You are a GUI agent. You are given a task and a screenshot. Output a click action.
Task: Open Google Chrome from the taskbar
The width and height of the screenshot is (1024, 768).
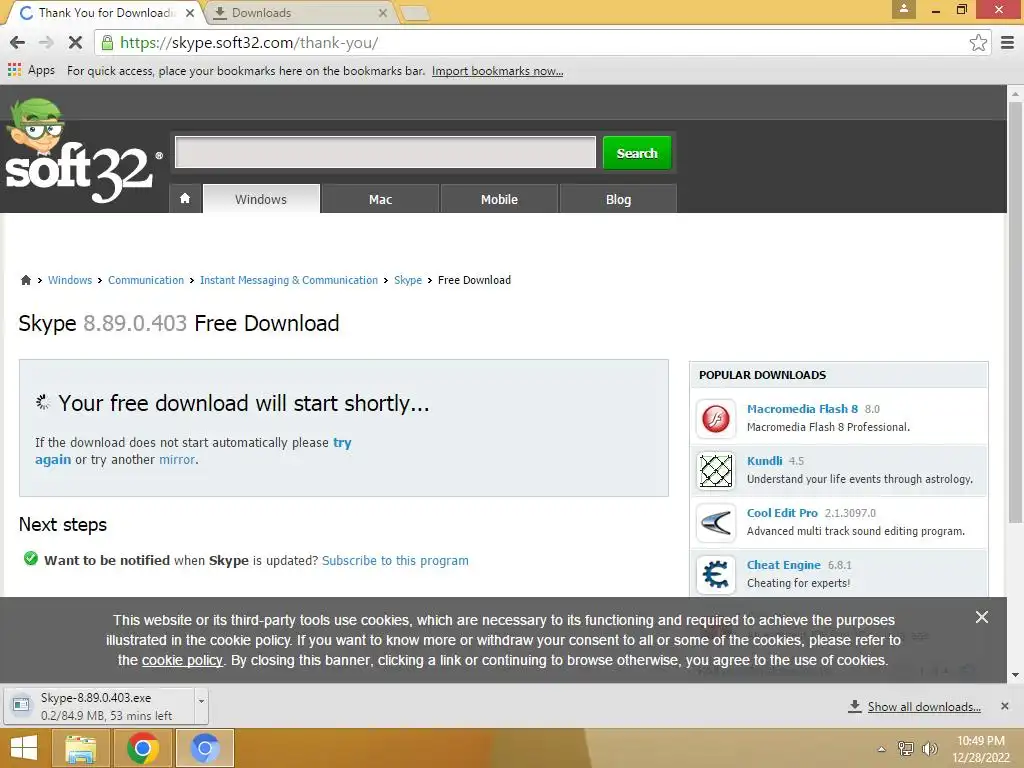click(x=142, y=748)
